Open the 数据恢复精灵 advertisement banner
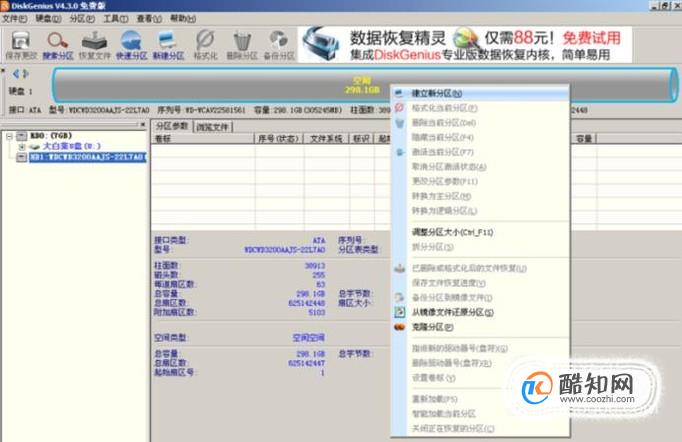The width and height of the screenshot is (682, 442). pyautogui.click(x=465, y=45)
